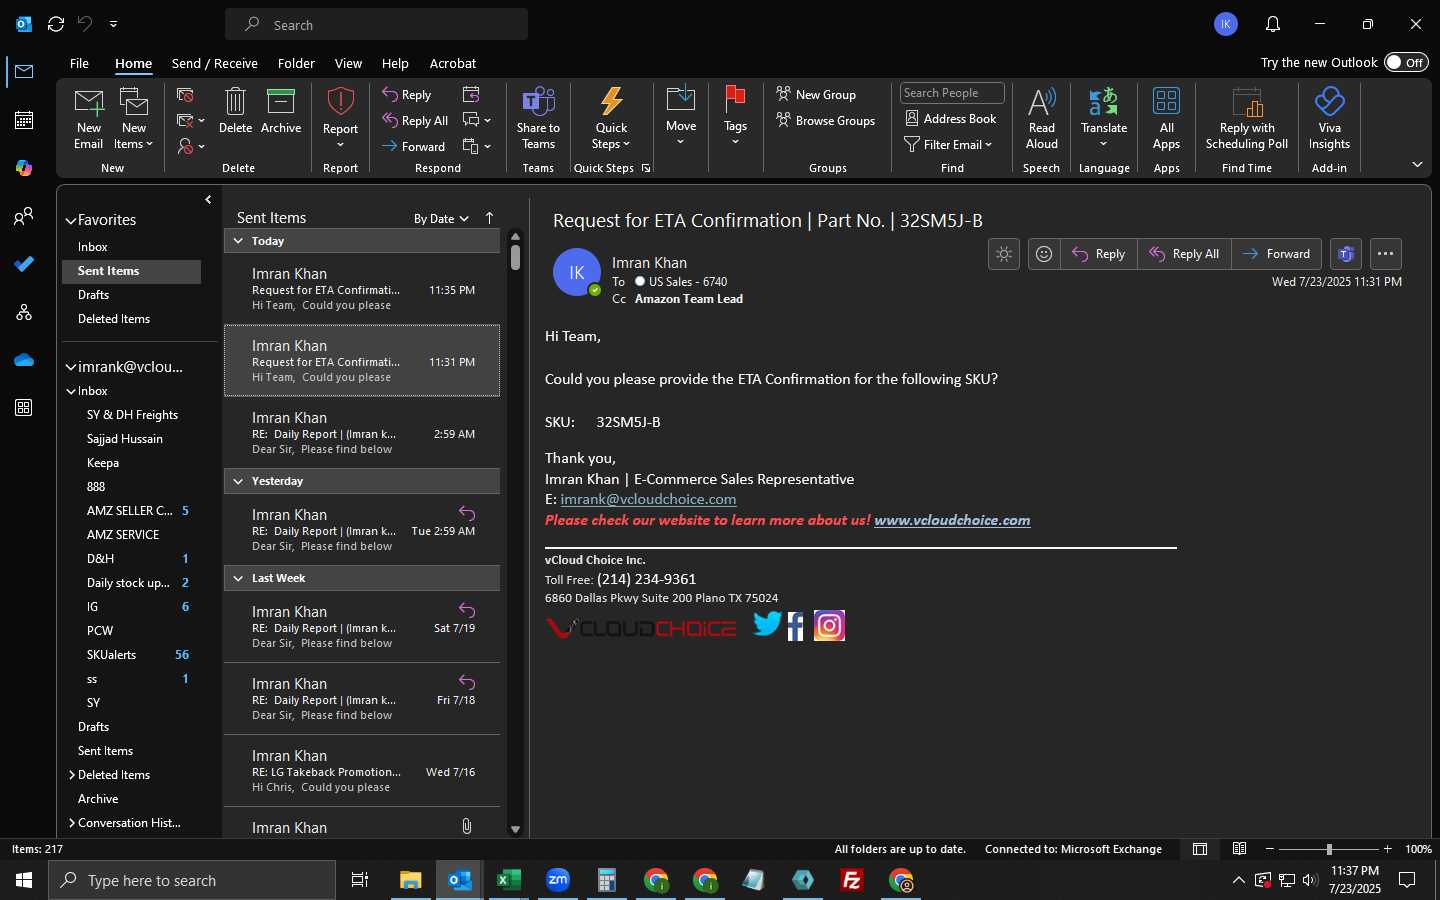Switch to Send / Receive tab
Viewport: 1440px width, 900px height.
pyautogui.click(x=215, y=63)
